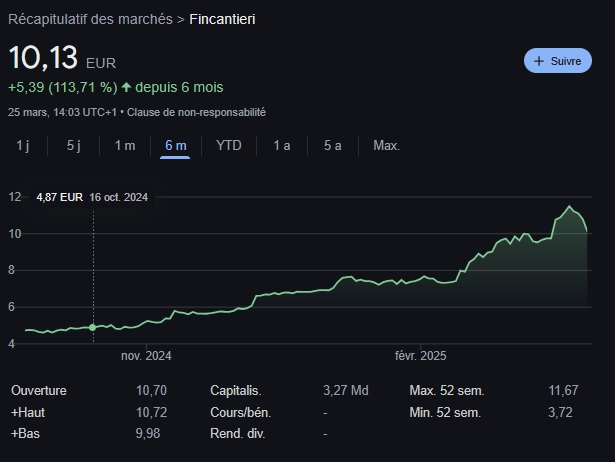Open the Récapitulatif des marchés breadcrumb link
The height and width of the screenshot is (462, 615).
(x=90, y=19)
